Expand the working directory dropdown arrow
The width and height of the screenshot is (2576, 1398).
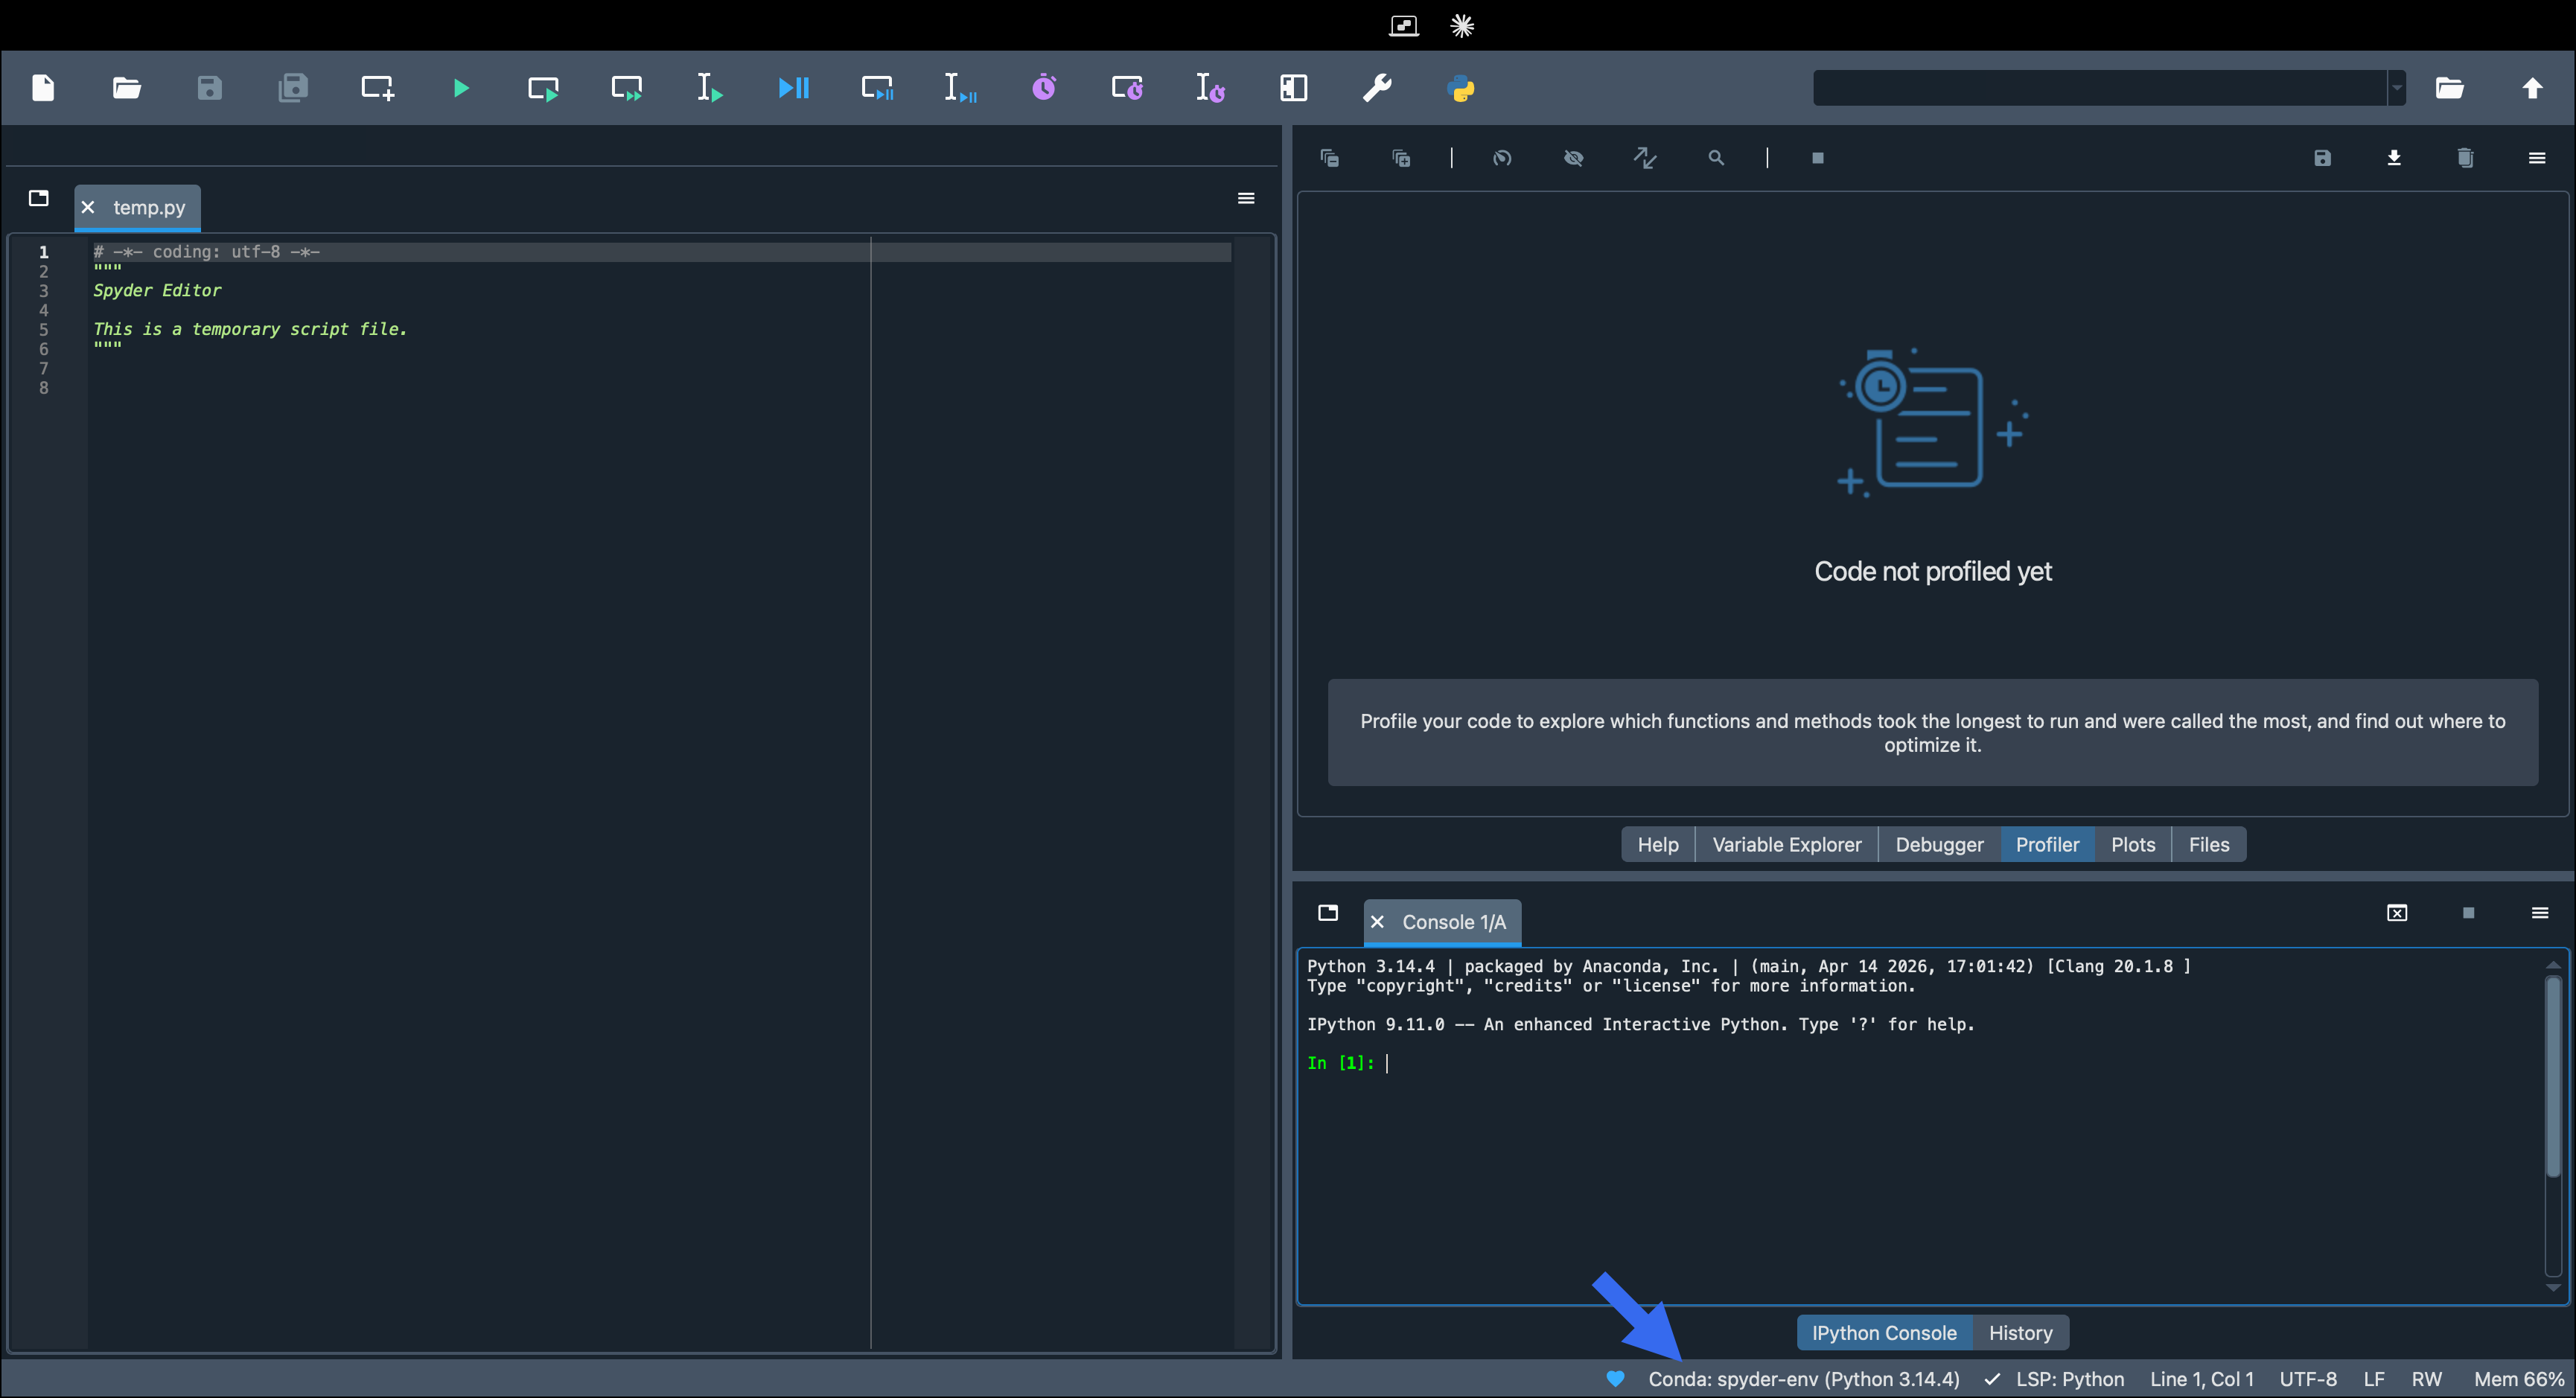pyautogui.click(x=2397, y=88)
